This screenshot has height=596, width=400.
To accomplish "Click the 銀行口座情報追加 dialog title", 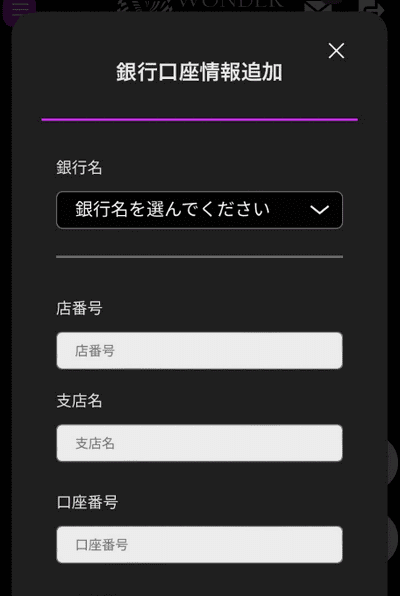I will tap(199, 72).
